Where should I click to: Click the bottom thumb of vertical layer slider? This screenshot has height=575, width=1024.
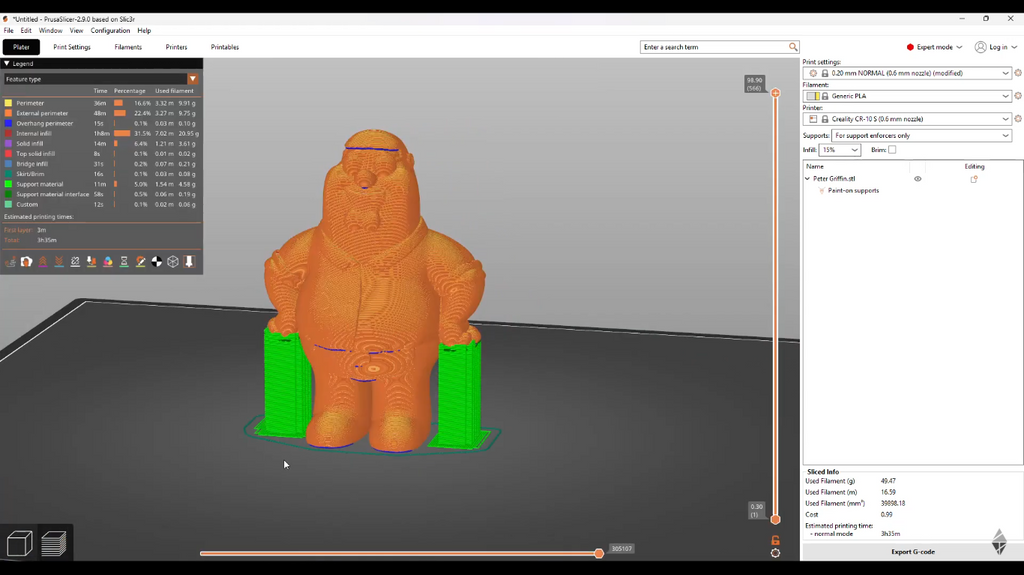tap(775, 519)
